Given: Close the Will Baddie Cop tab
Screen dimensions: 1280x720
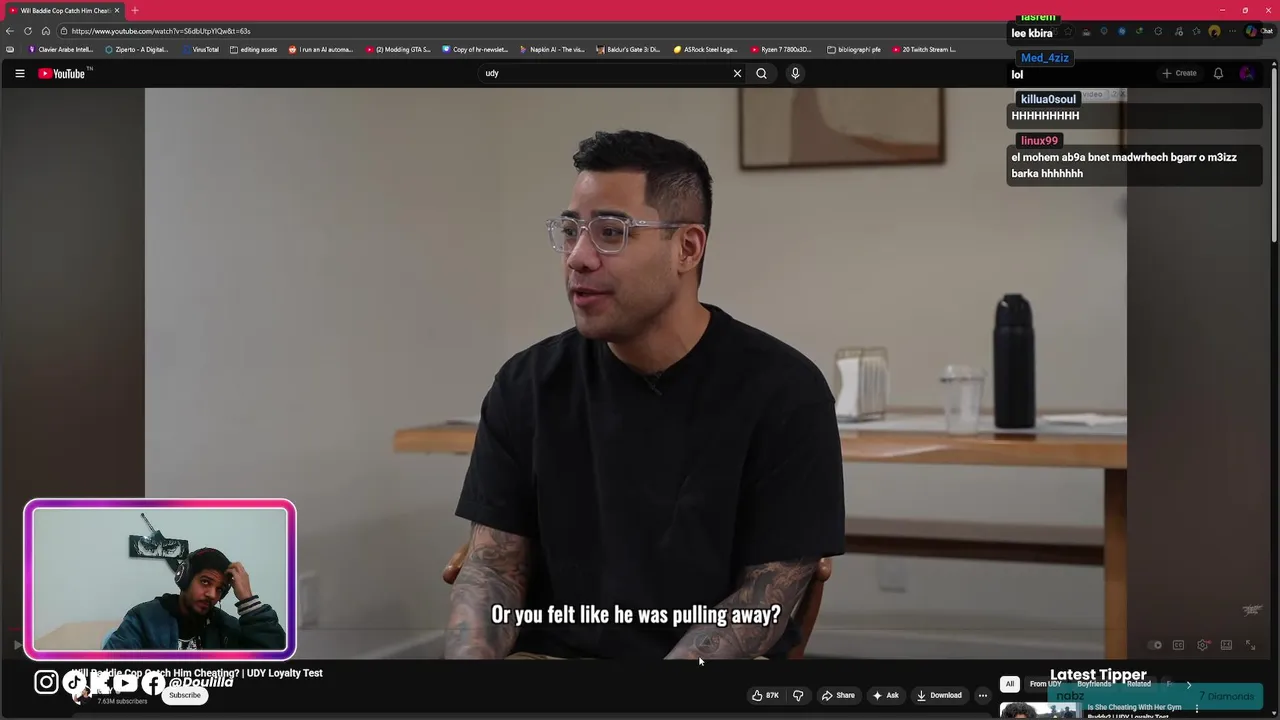Looking at the screenshot, I should click(x=116, y=10).
